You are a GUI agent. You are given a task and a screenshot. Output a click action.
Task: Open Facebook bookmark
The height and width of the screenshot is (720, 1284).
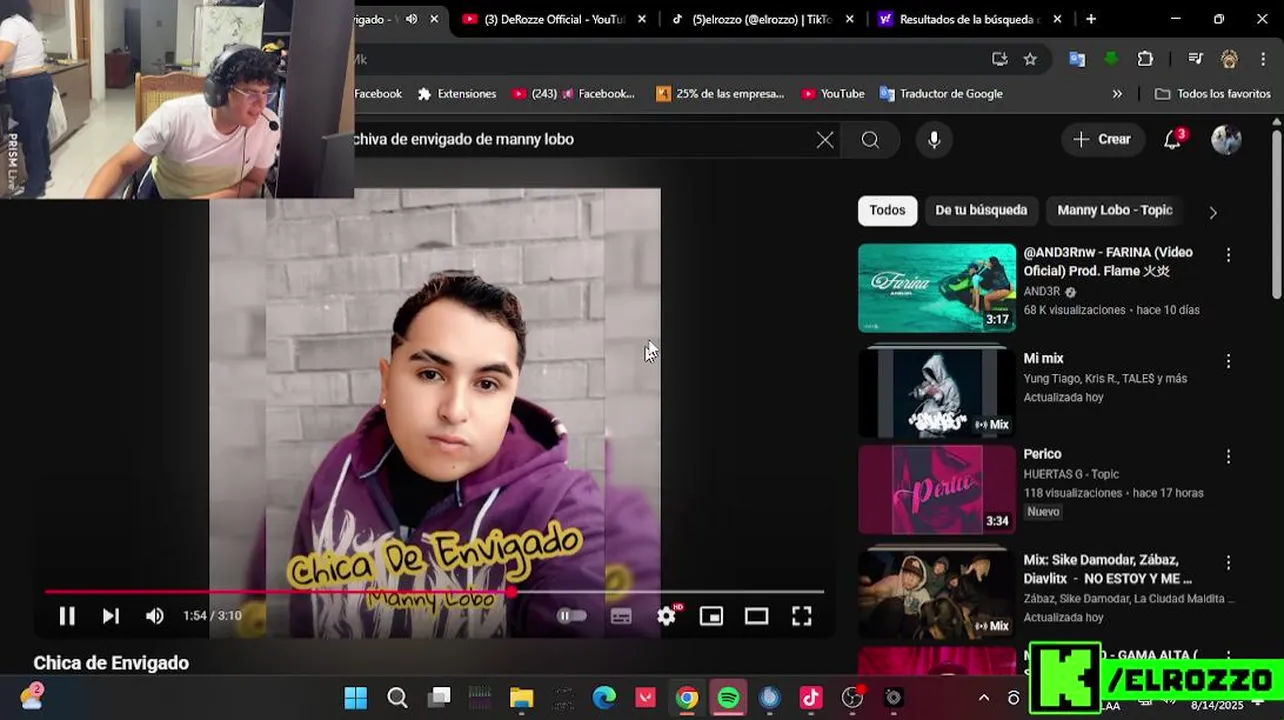(378, 94)
